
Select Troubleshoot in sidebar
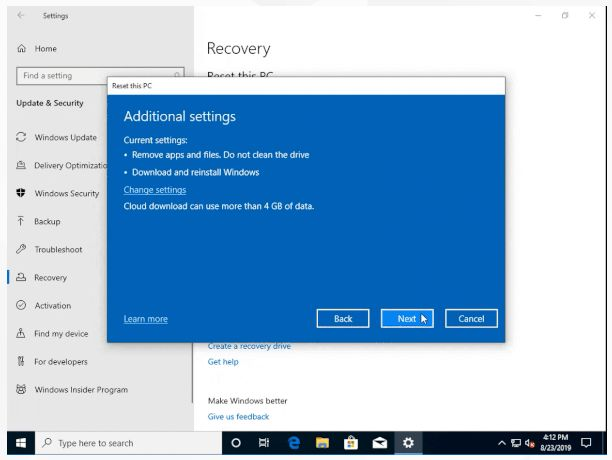click(58, 249)
